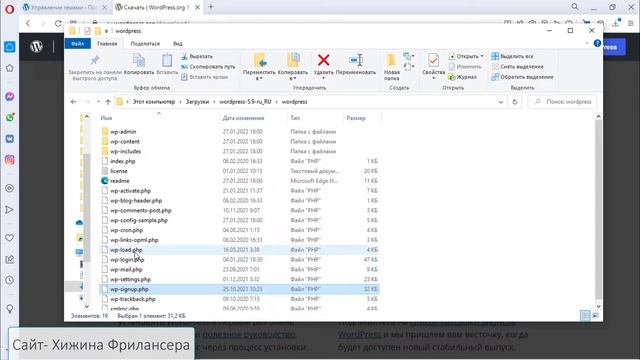
Task: Select the wp-load.php file
Action: [x=126, y=250]
